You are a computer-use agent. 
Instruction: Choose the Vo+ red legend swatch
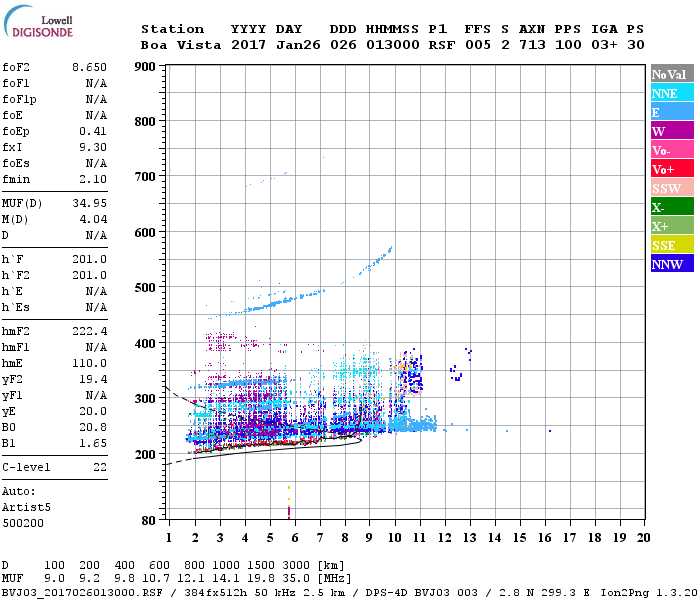click(x=669, y=169)
